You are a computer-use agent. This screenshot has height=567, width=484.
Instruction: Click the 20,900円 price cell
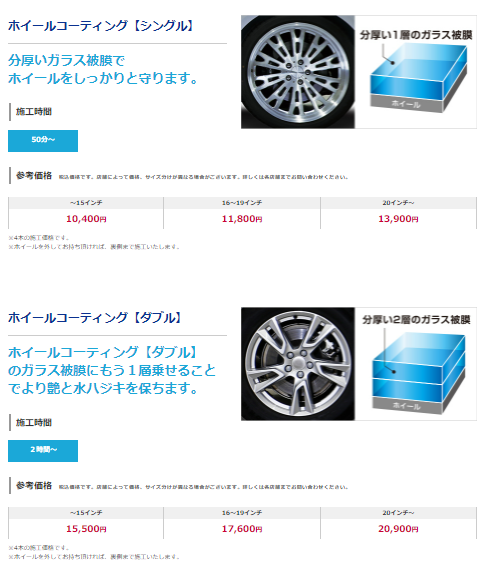(398, 529)
